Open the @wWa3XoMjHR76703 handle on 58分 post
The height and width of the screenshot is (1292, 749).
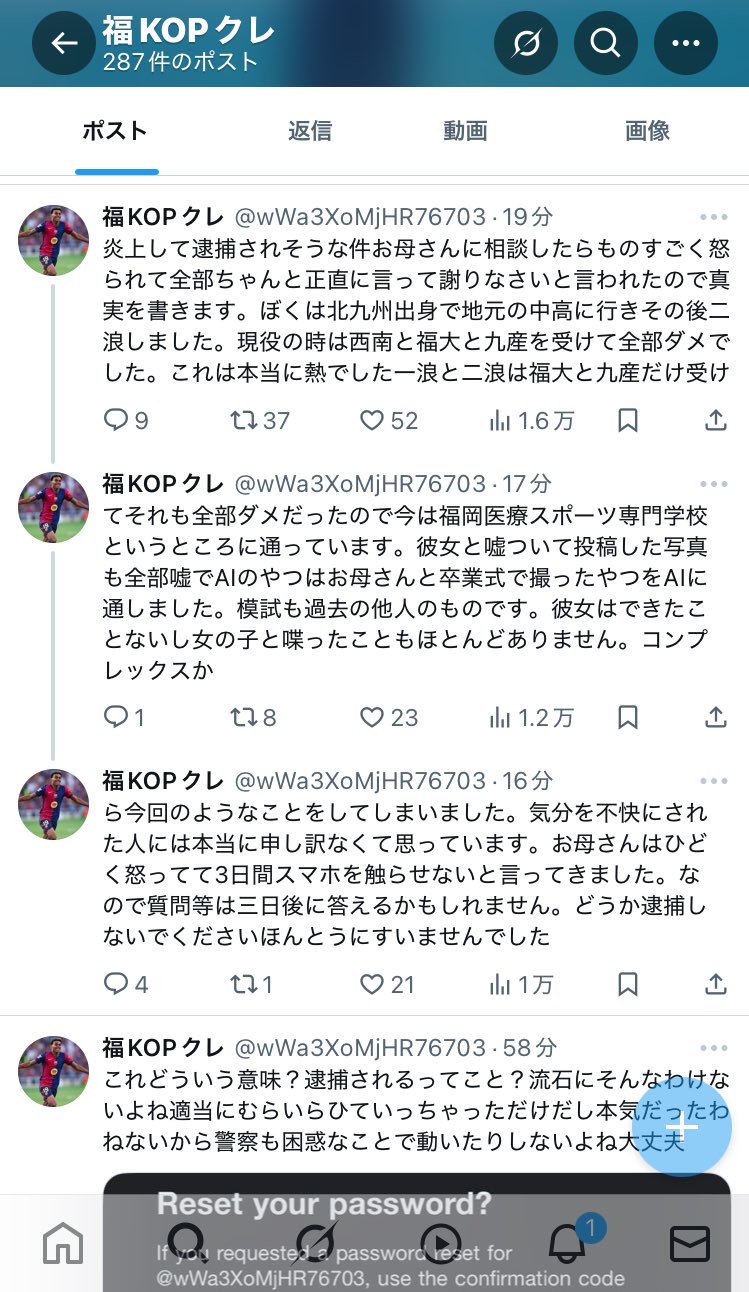point(359,1048)
